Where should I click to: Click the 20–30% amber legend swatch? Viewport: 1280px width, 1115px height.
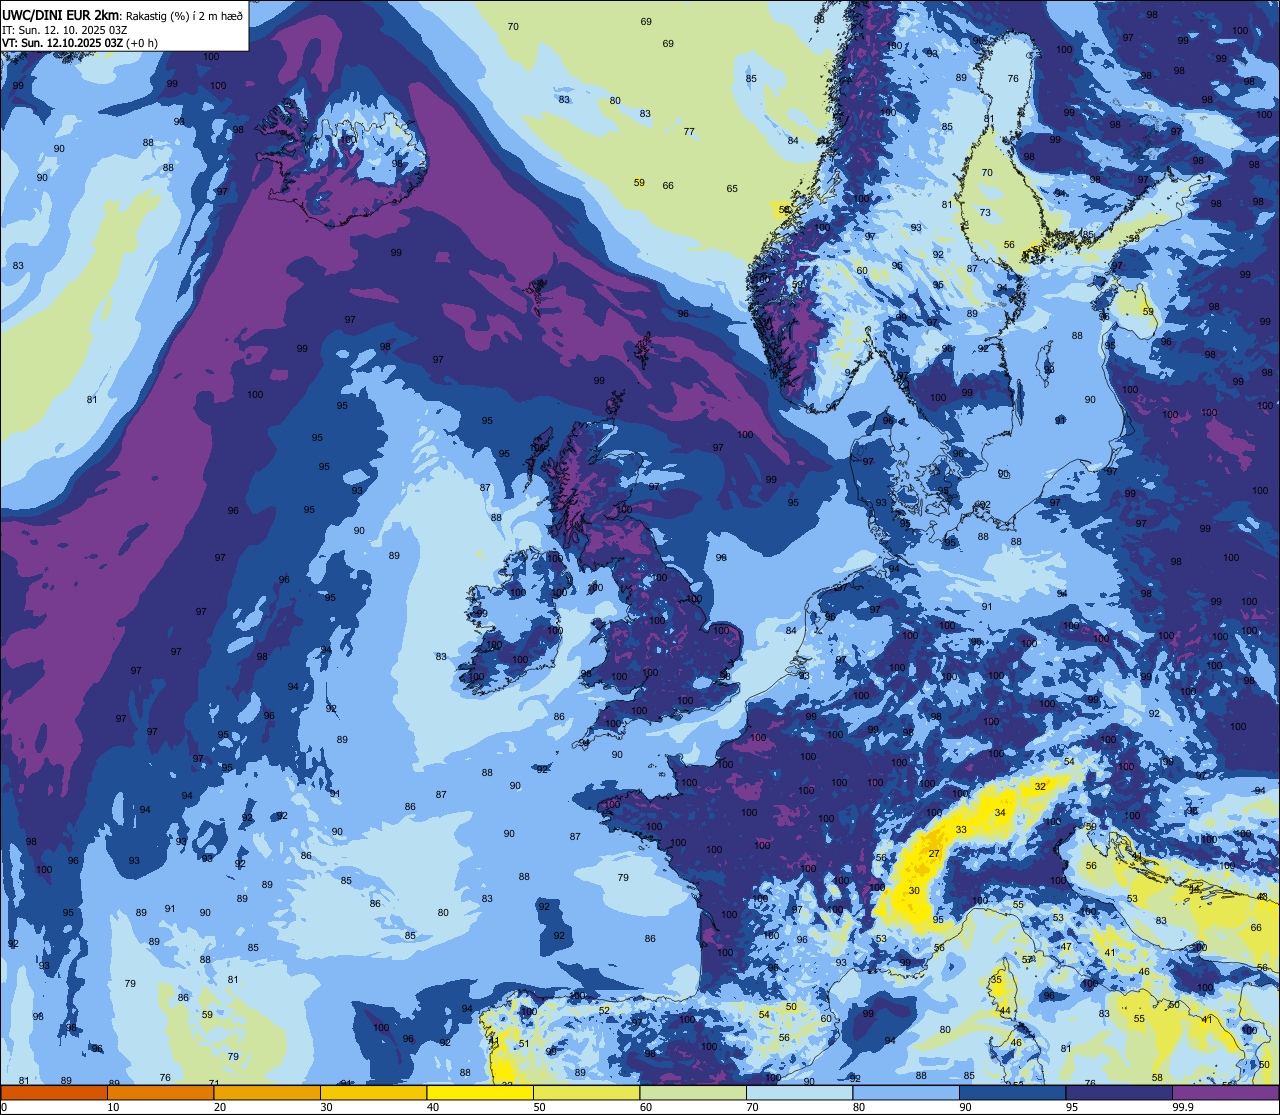[267, 1092]
